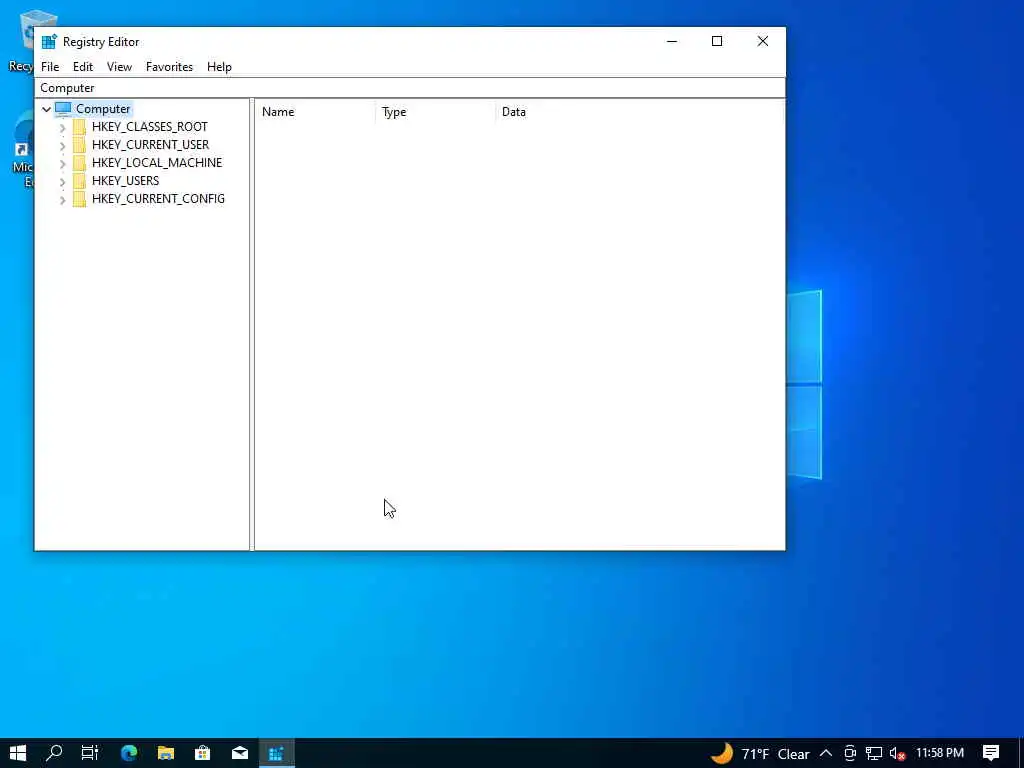Click the Registry Editor taskbar button
Image resolution: width=1024 pixels, height=768 pixels.
(276, 753)
